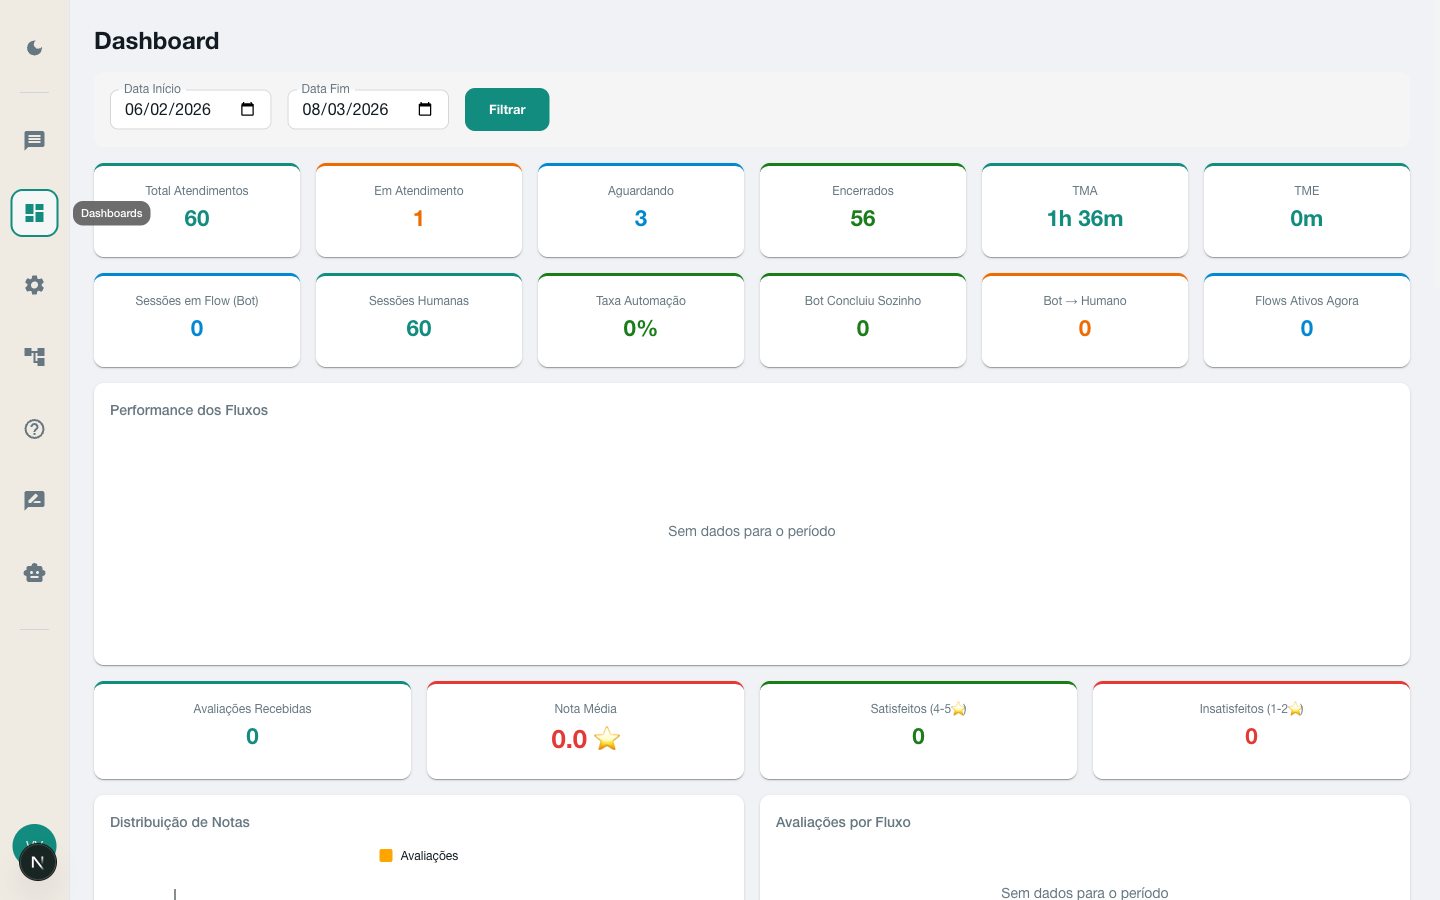Click the Data Início calendar icon
Image resolution: width=1440 pixels, height=900 pixels.
coord(247,109)
